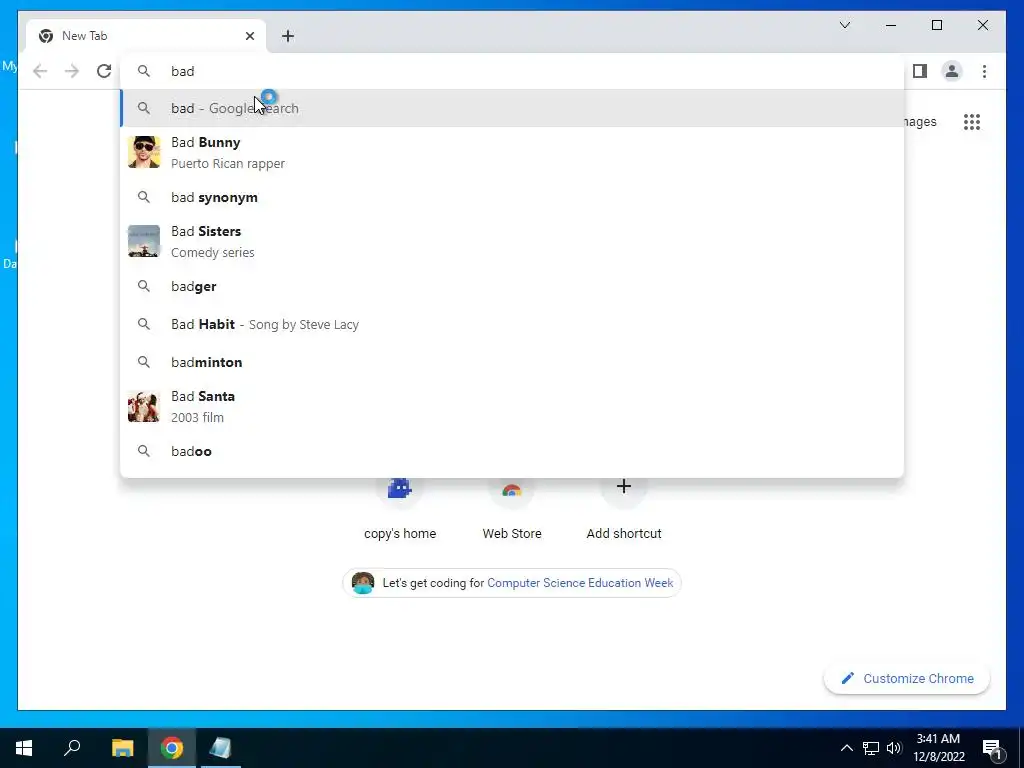Screen dimensions: 1024x768
Task: Click the Chrome taskbar icon
Action: point(172,748)
